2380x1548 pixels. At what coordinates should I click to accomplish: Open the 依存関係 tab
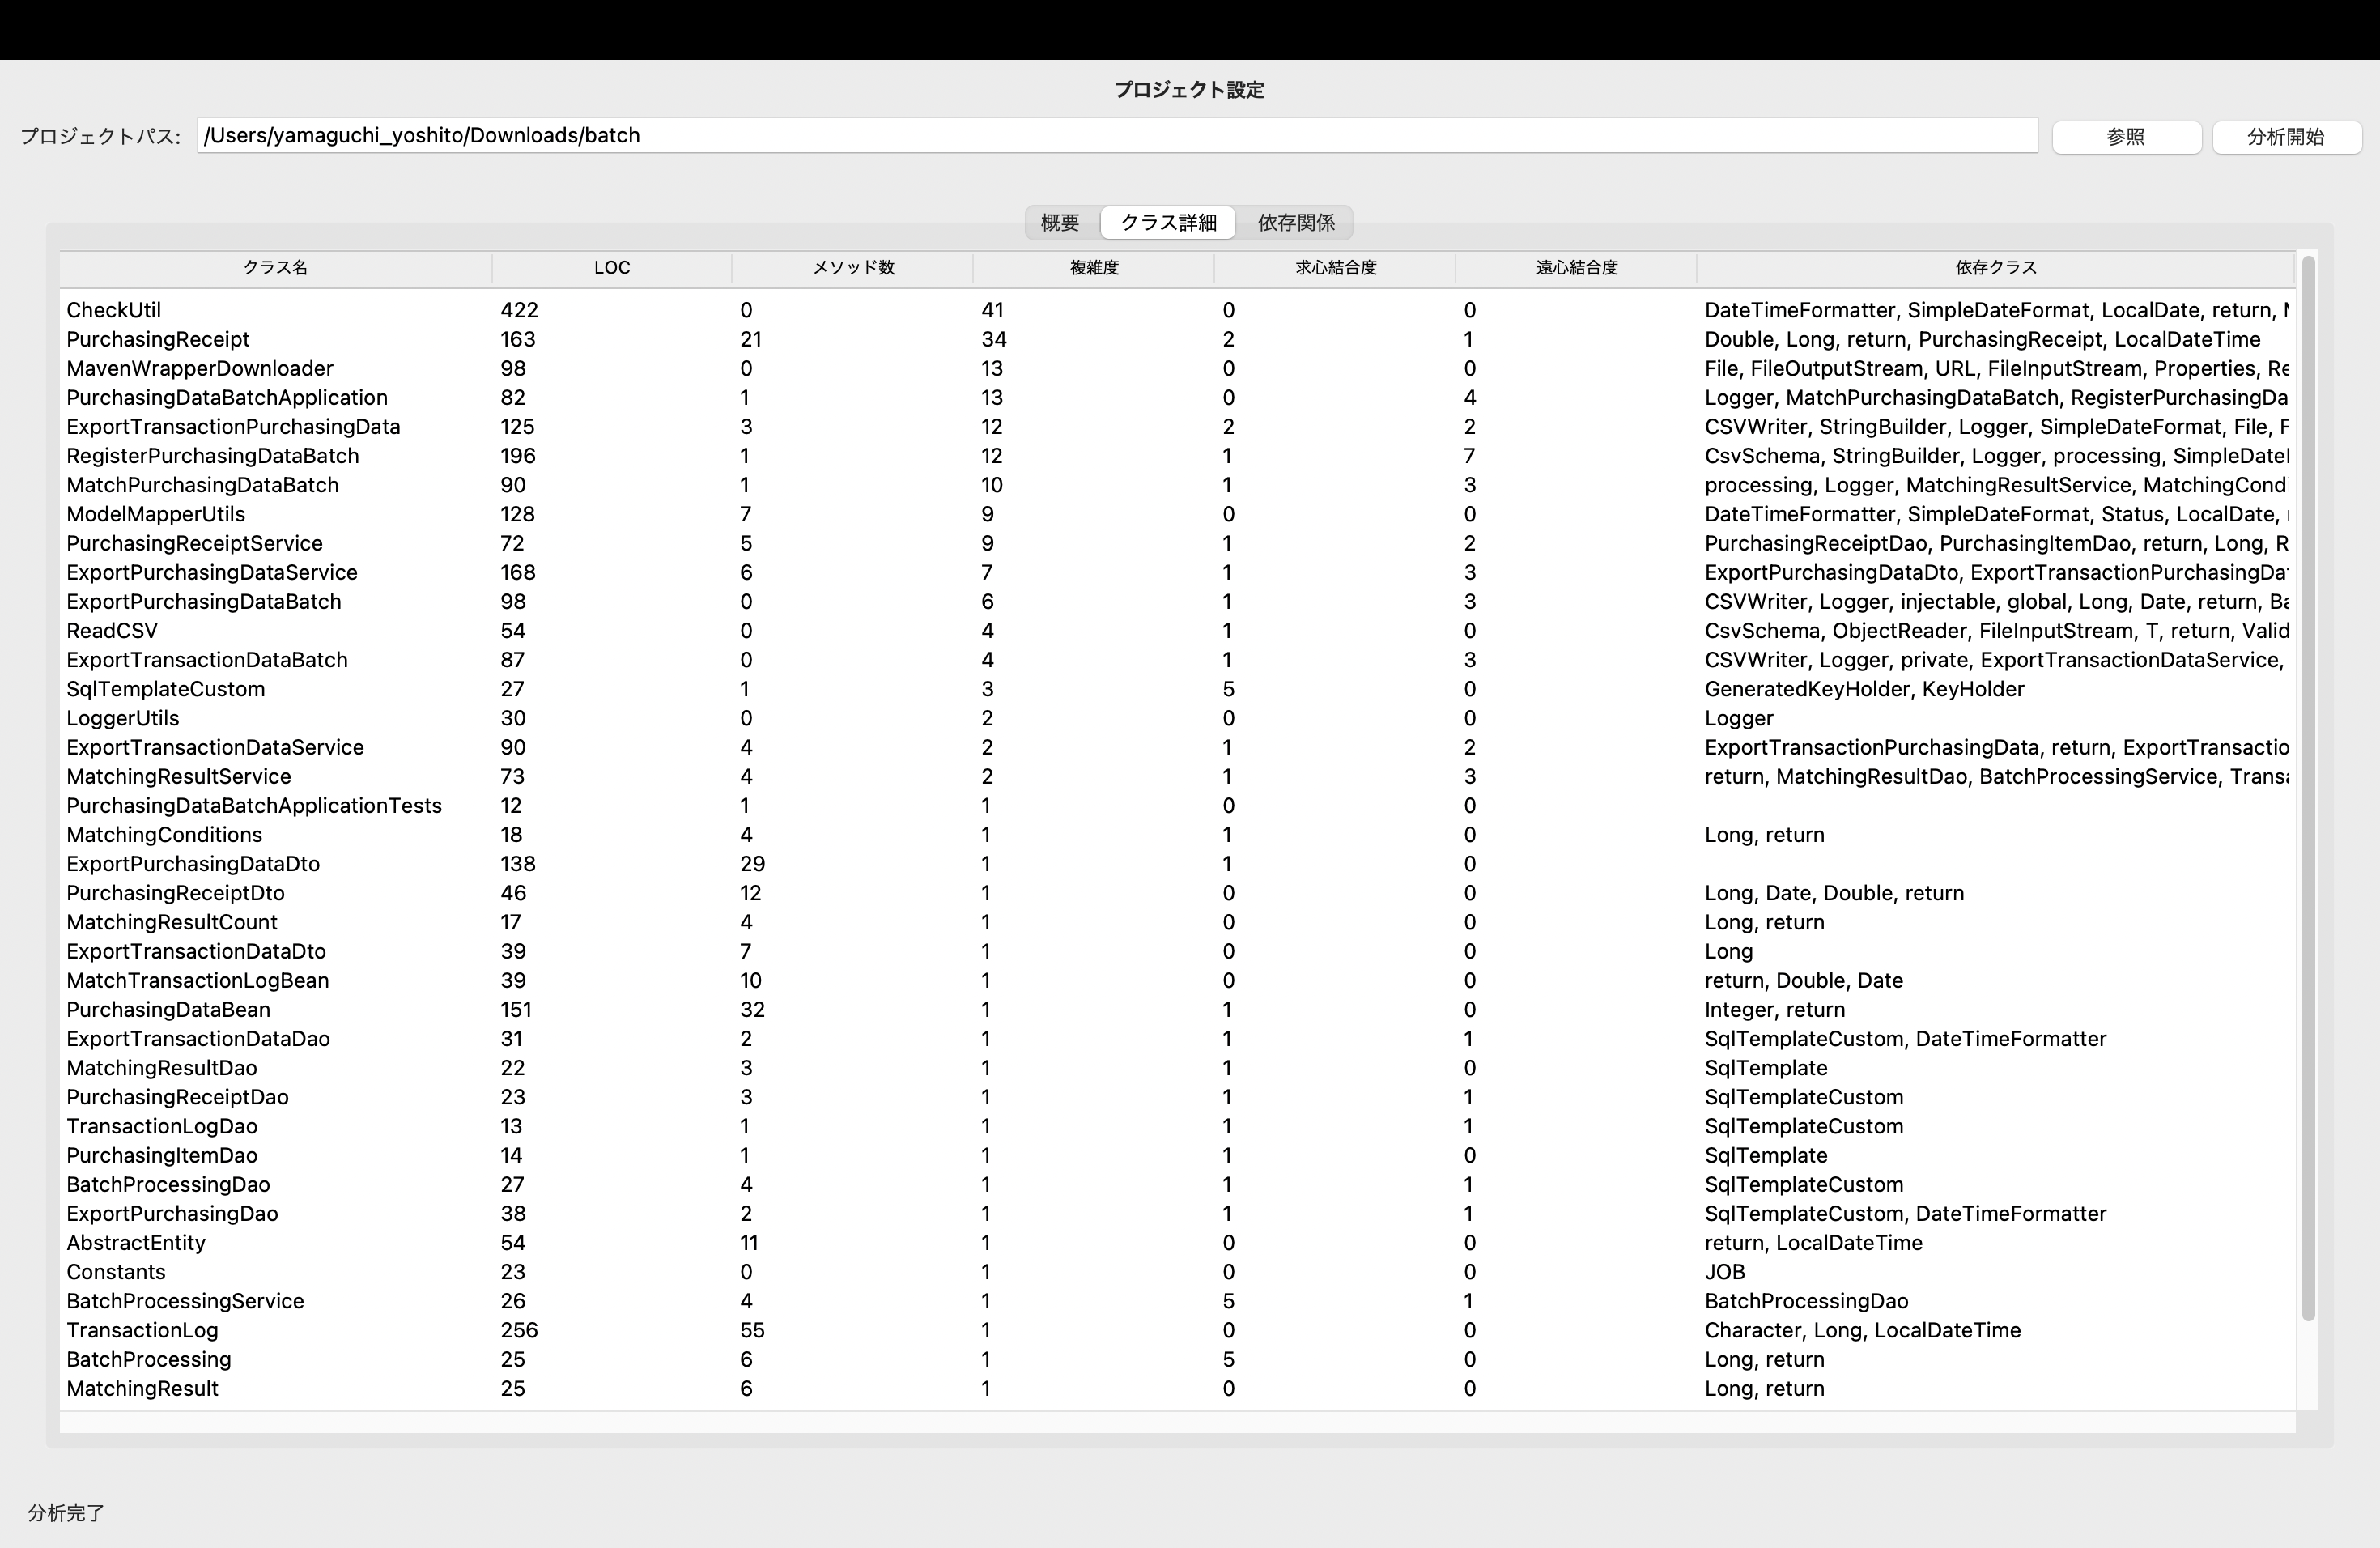coord(1296,222)
